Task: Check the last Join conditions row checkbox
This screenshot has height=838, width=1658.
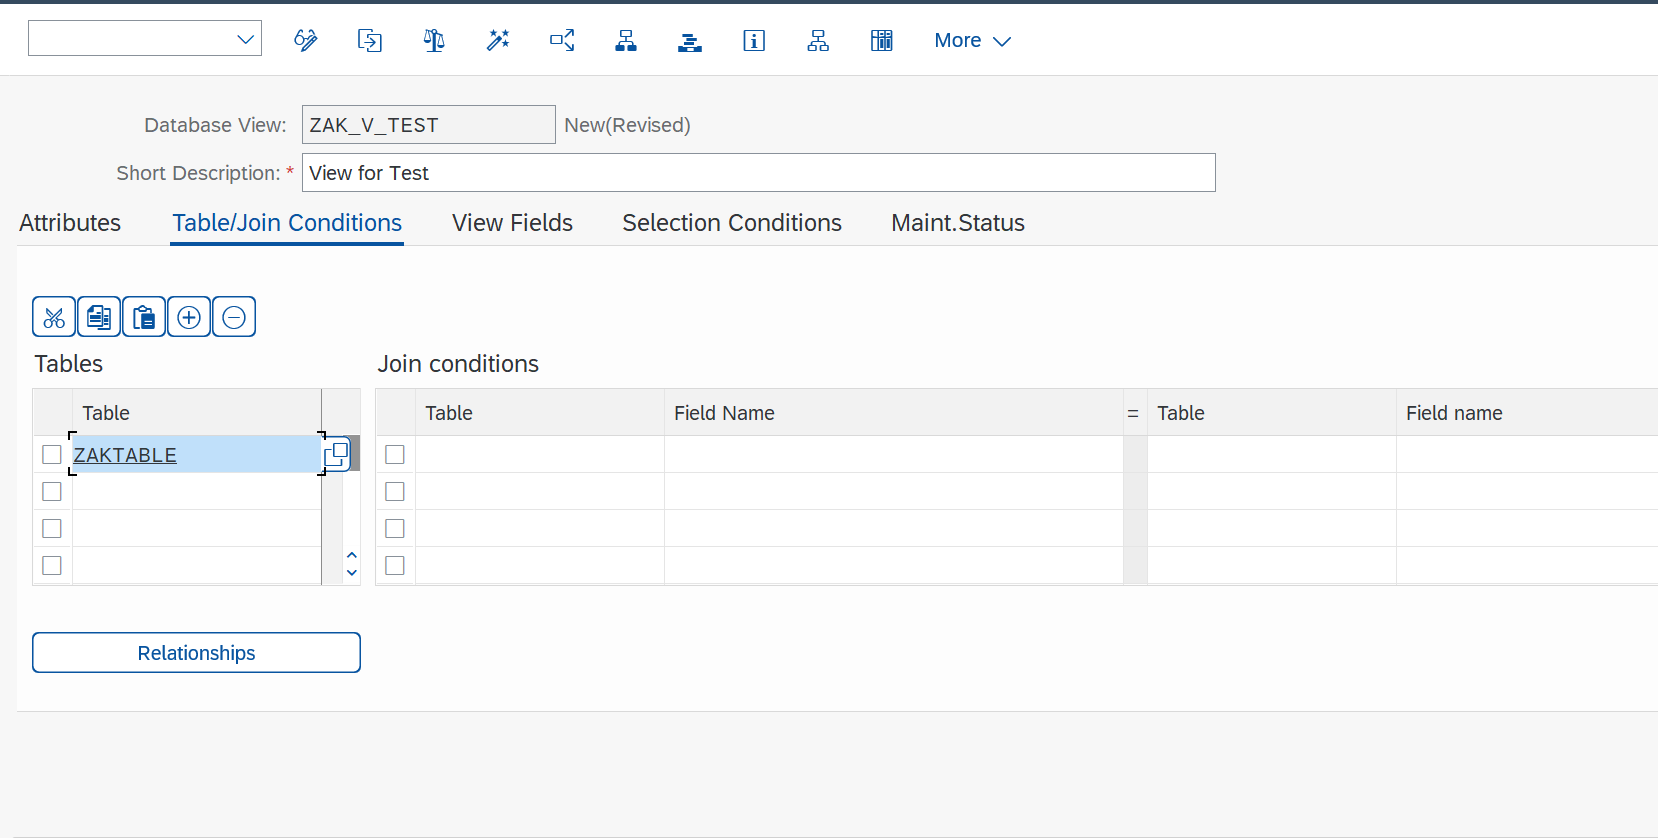Action: (x=395, y=566)
